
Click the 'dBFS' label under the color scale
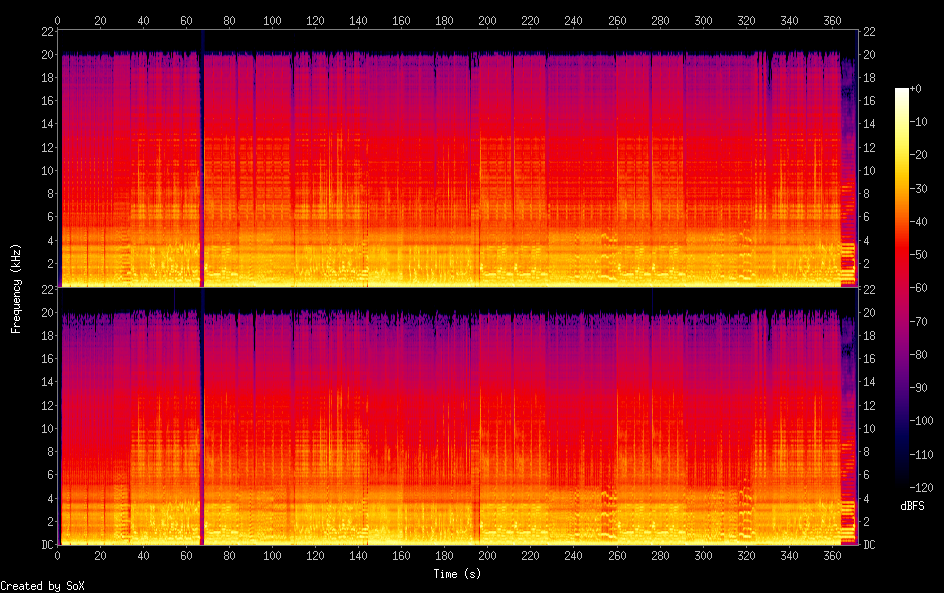tap(912, 506)
